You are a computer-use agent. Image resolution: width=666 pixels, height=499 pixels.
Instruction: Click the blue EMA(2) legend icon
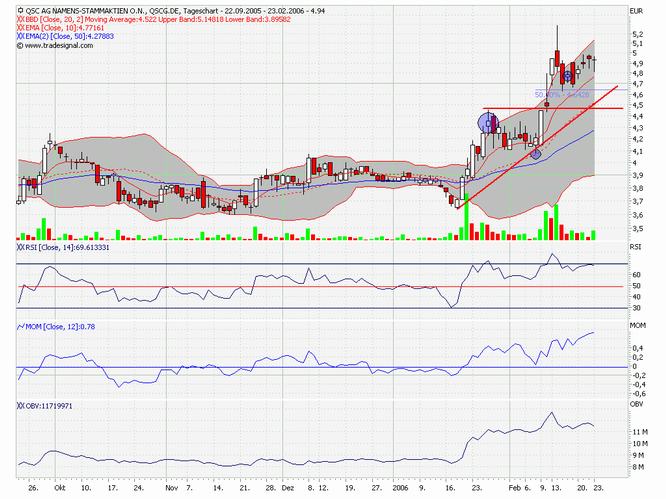tap(20, 37)
